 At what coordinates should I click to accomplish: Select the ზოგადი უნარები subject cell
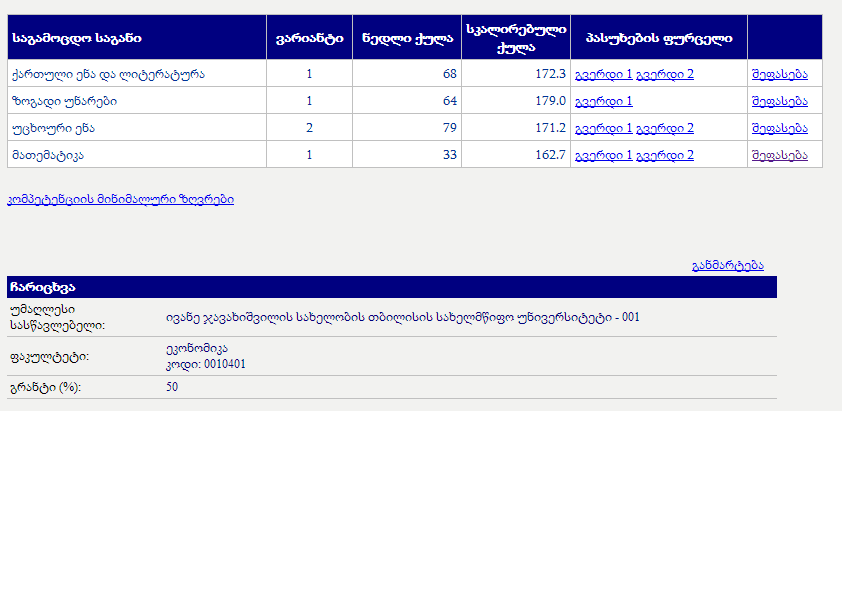(137, 100)
